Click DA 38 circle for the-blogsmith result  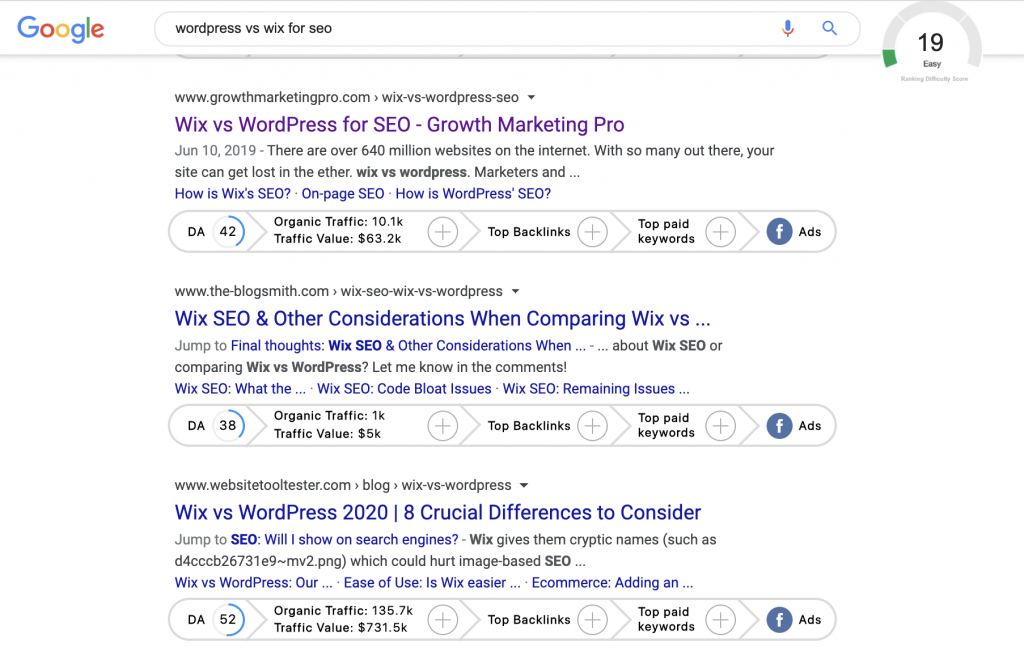click(x=228, y=426)
